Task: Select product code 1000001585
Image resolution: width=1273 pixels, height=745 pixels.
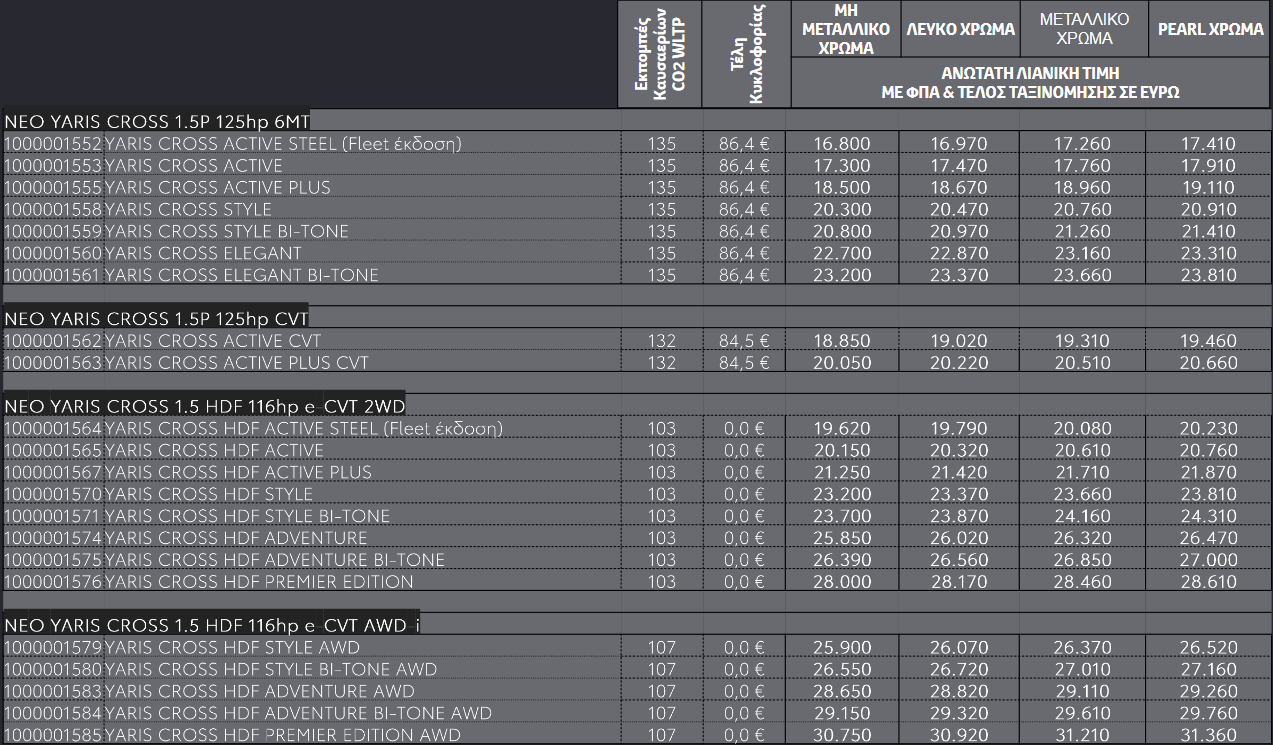Action: (53, 735)
